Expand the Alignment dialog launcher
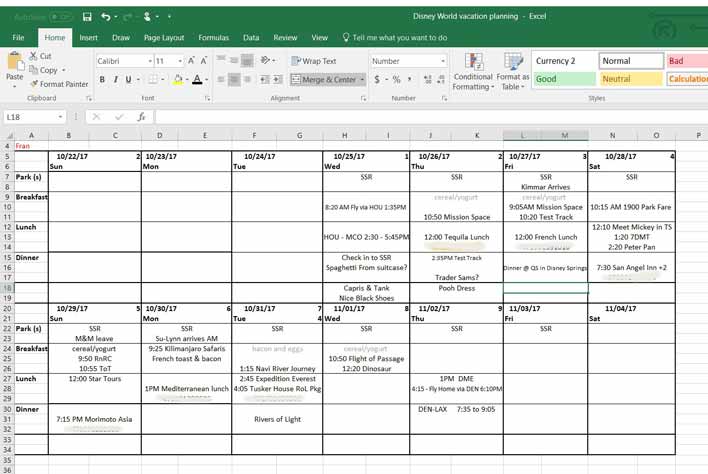Screen dimensions: 708x474 coord(363,98)
